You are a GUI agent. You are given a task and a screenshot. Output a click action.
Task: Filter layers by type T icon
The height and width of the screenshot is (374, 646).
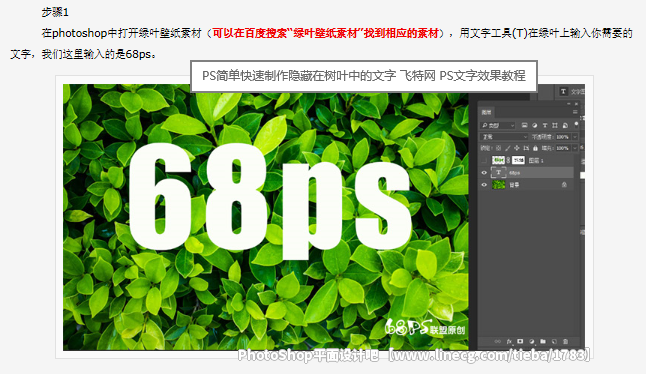(x=545, y=125)
